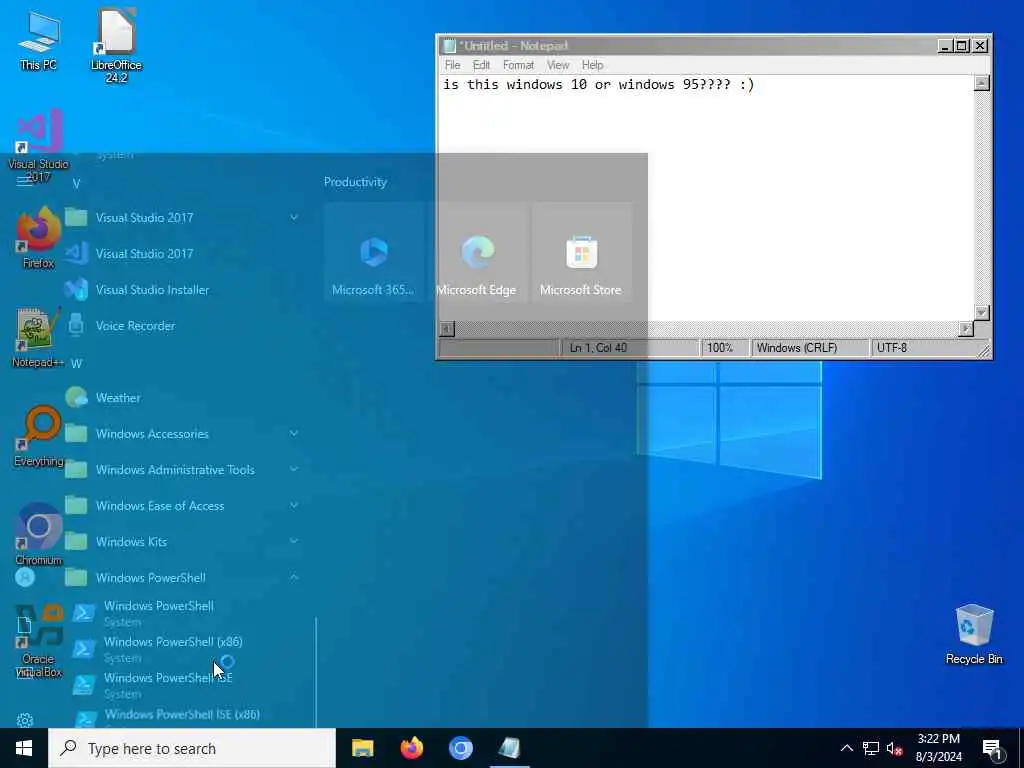
Task: Open Notepad Edit menu
Action: pos(481,65)
